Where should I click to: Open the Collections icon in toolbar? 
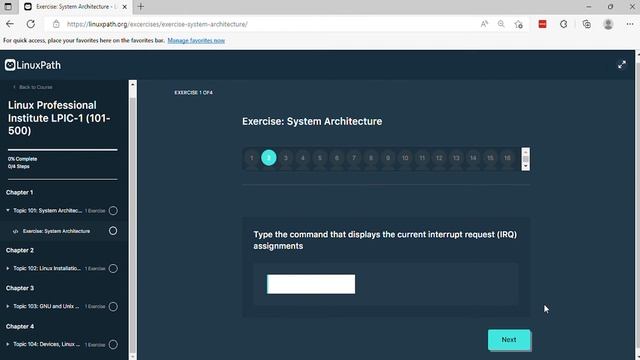[x=587, y=24]
